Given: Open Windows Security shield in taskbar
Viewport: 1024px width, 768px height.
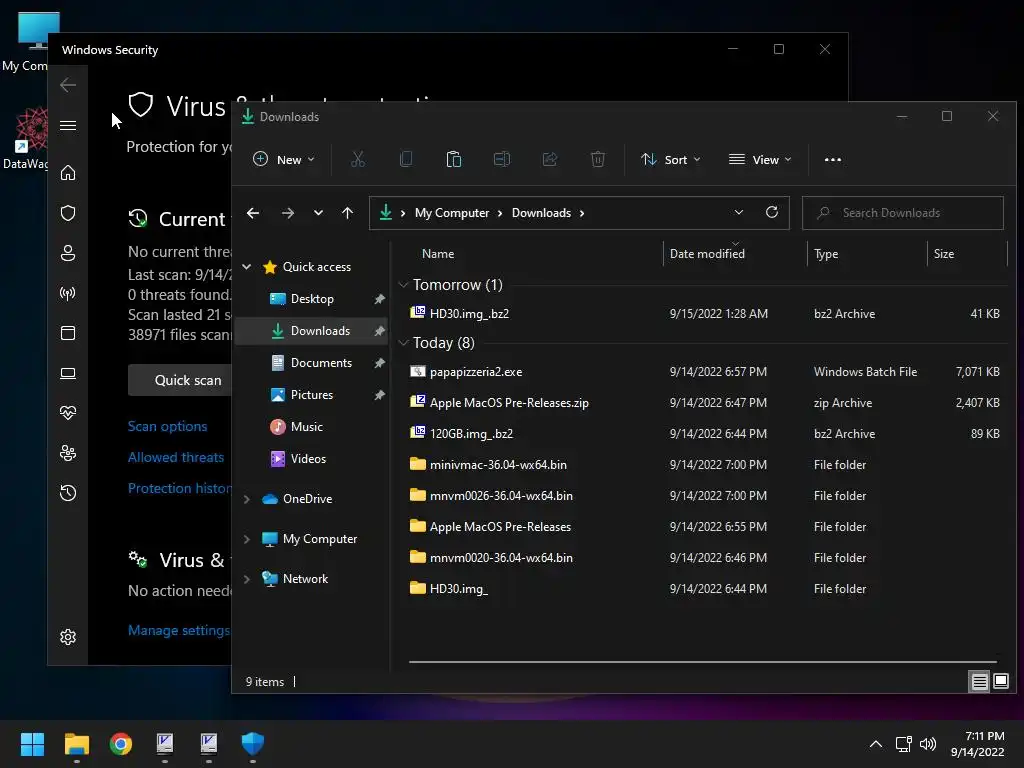Looking at the screenshot, I should click(x=253, y=744).
